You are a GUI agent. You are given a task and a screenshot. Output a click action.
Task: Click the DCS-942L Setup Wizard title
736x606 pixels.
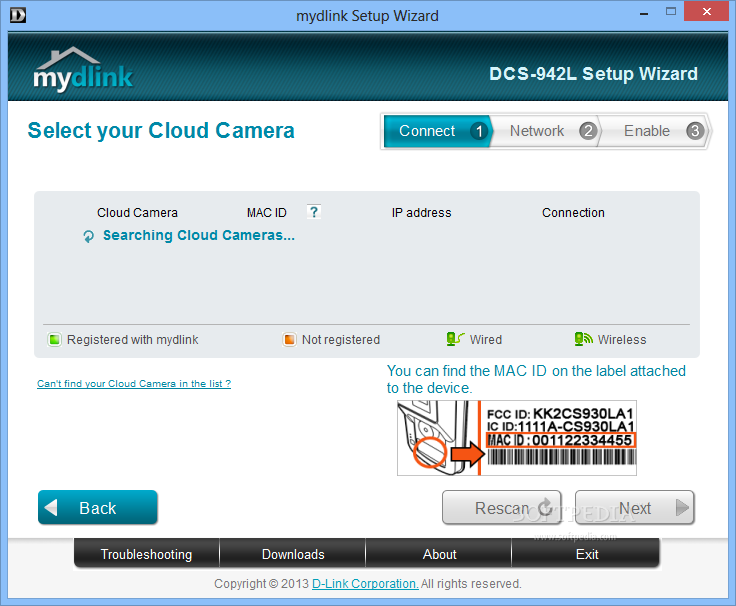593,74
